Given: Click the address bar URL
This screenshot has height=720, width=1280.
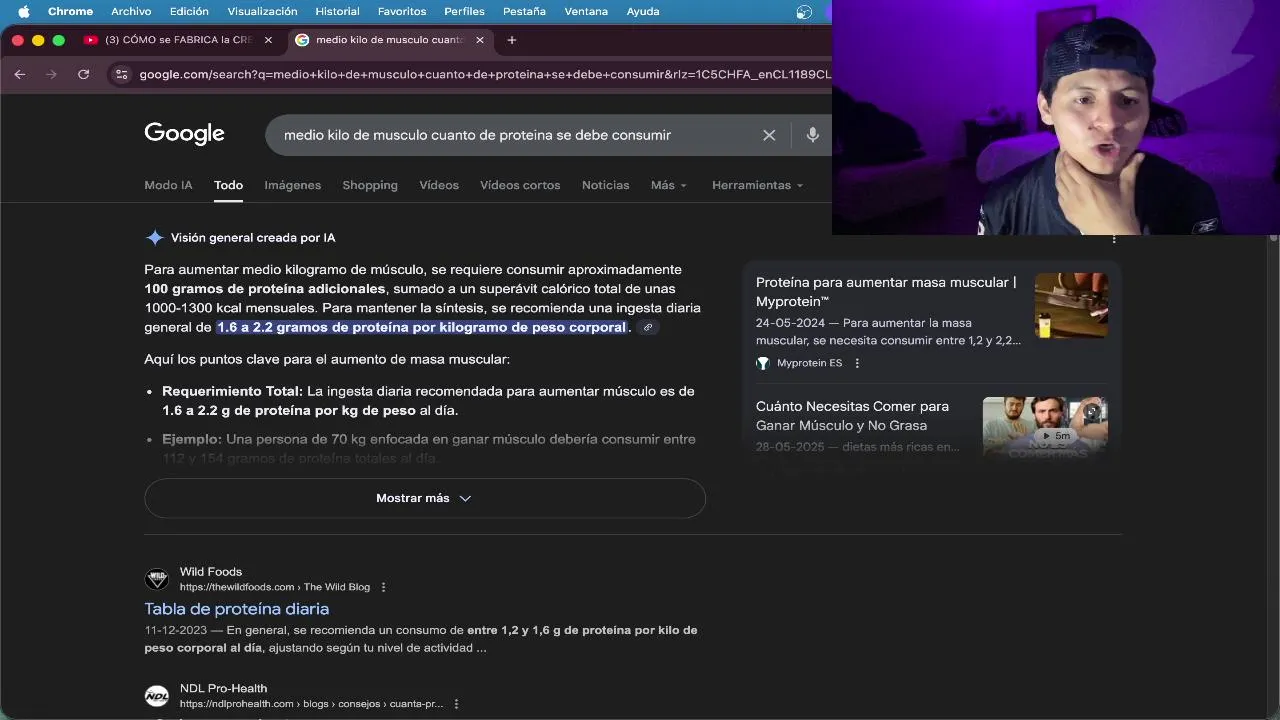Looking at the screenshot, I should point(485,74).
